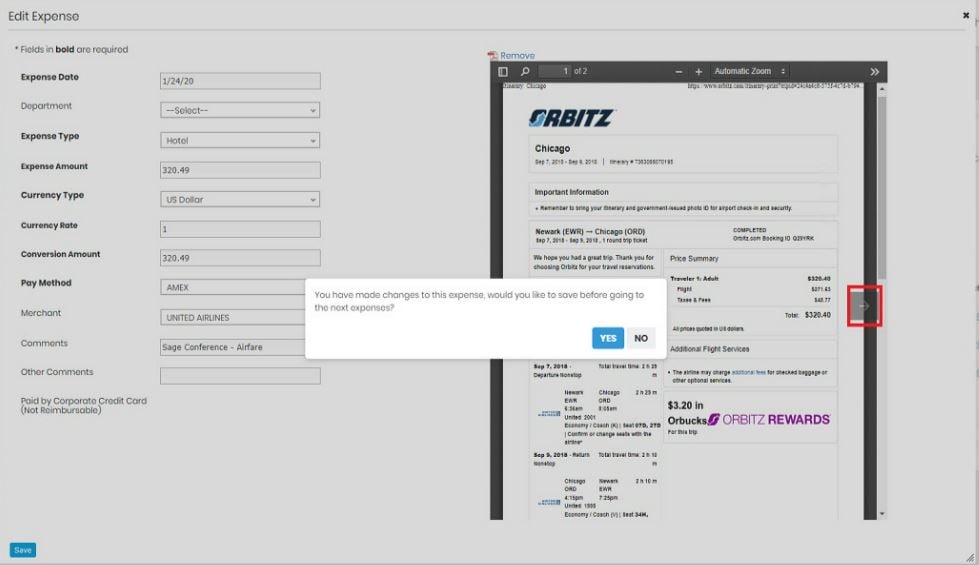
Task: Zoom in the PDF with plus
Action: tap(699, 72)
